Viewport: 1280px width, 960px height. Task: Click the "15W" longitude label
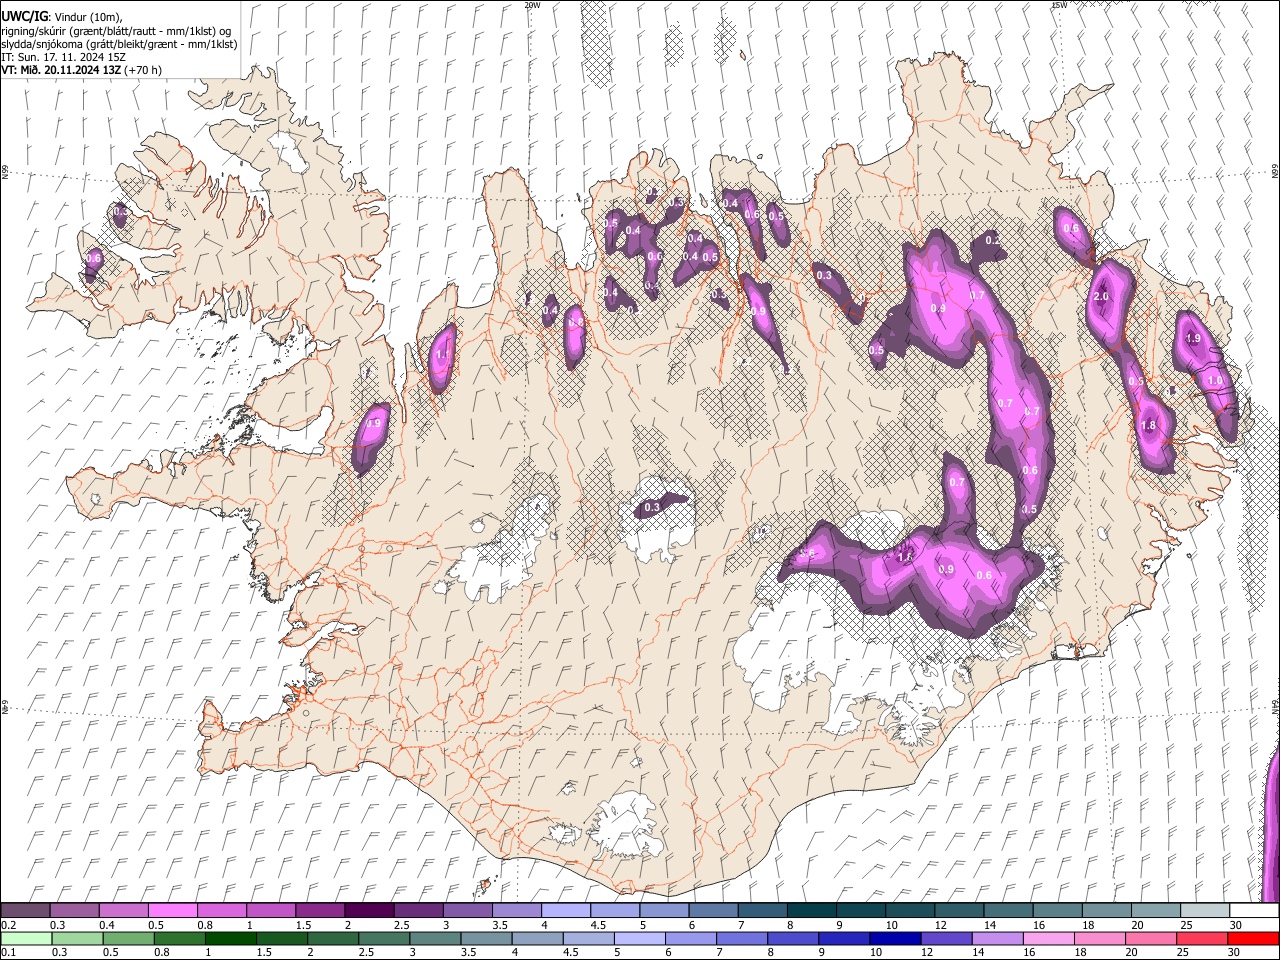pyautogui.click(x=1060, y=5)
